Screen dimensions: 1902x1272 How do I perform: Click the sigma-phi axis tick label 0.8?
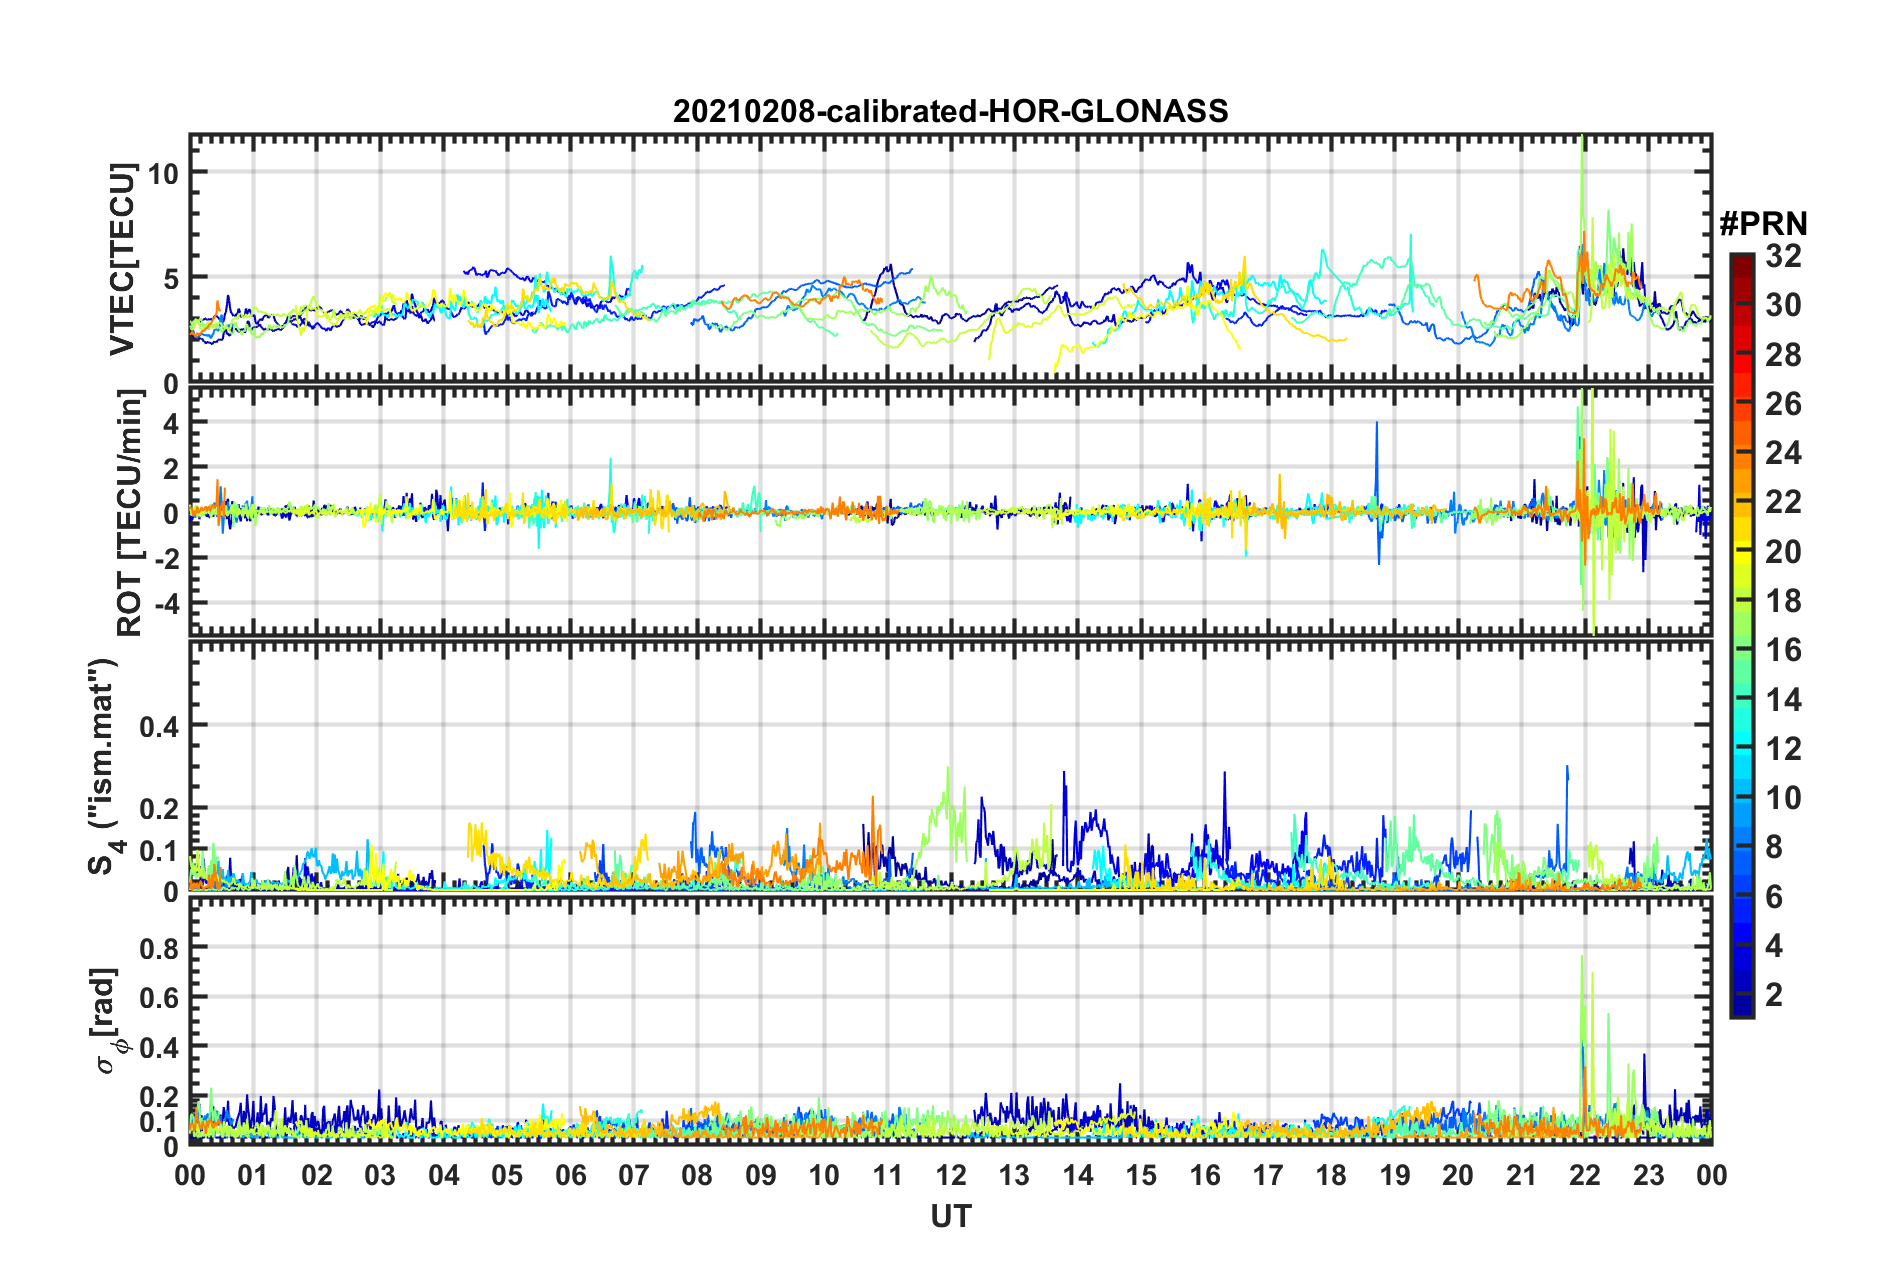click(x=159, y=947)
